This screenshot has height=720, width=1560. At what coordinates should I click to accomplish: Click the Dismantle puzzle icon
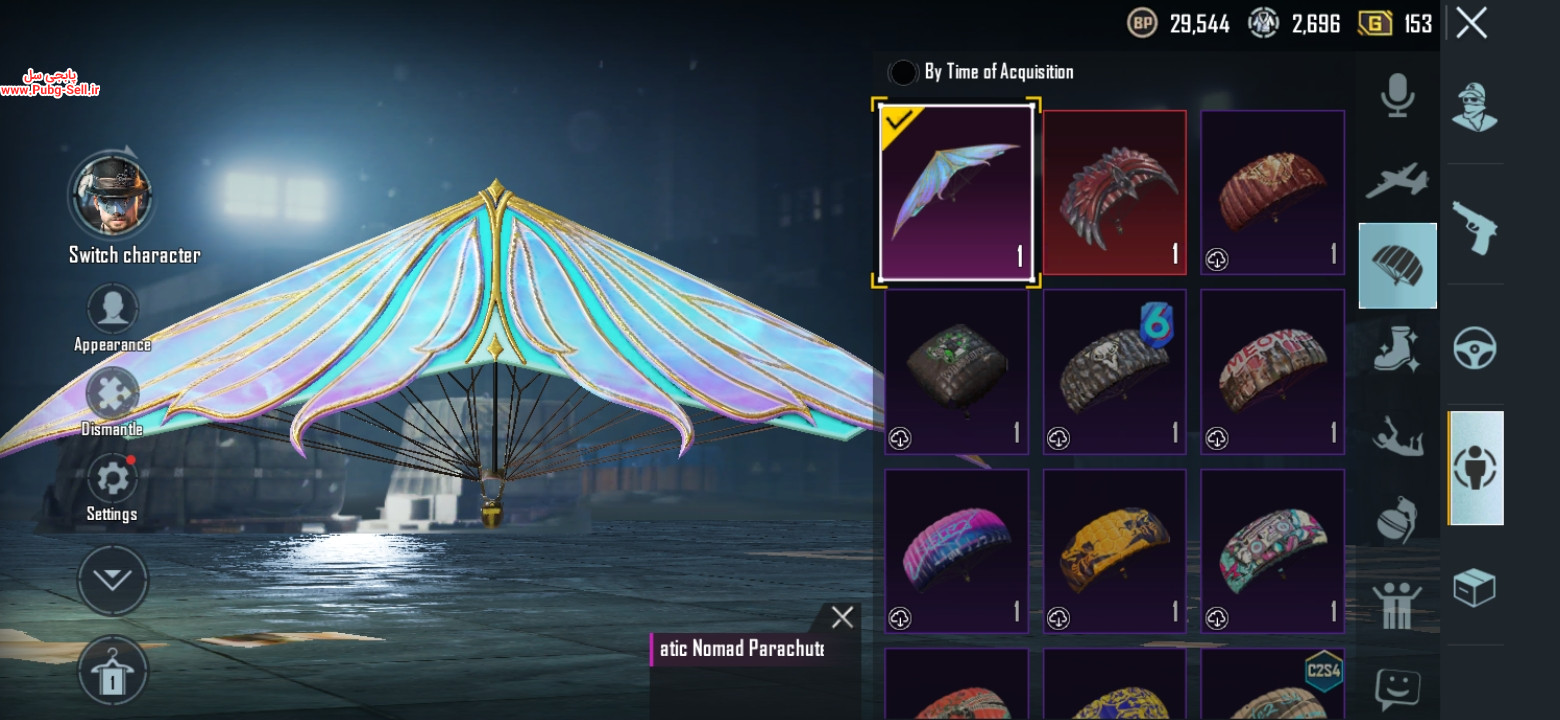click(112, 402)
